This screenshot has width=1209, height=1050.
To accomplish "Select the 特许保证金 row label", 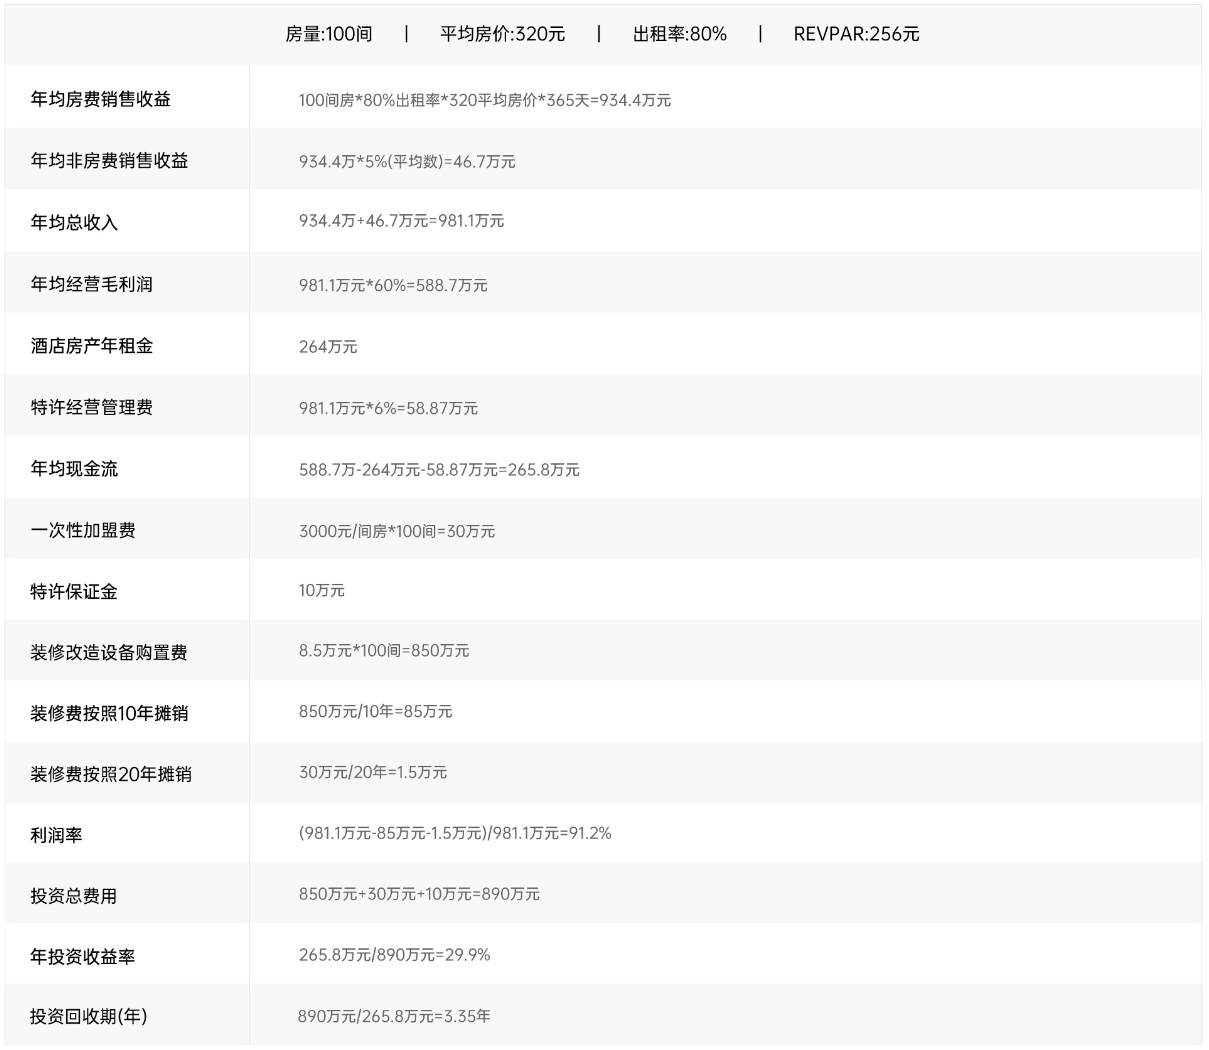I will [74, 592].
